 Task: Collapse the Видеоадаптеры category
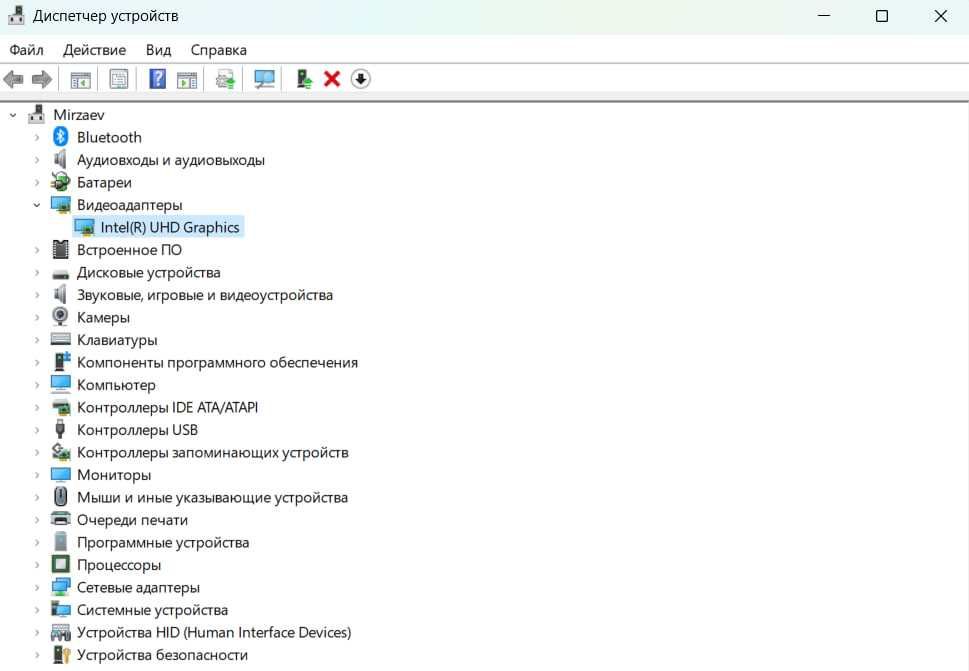[x=36, y=205]
